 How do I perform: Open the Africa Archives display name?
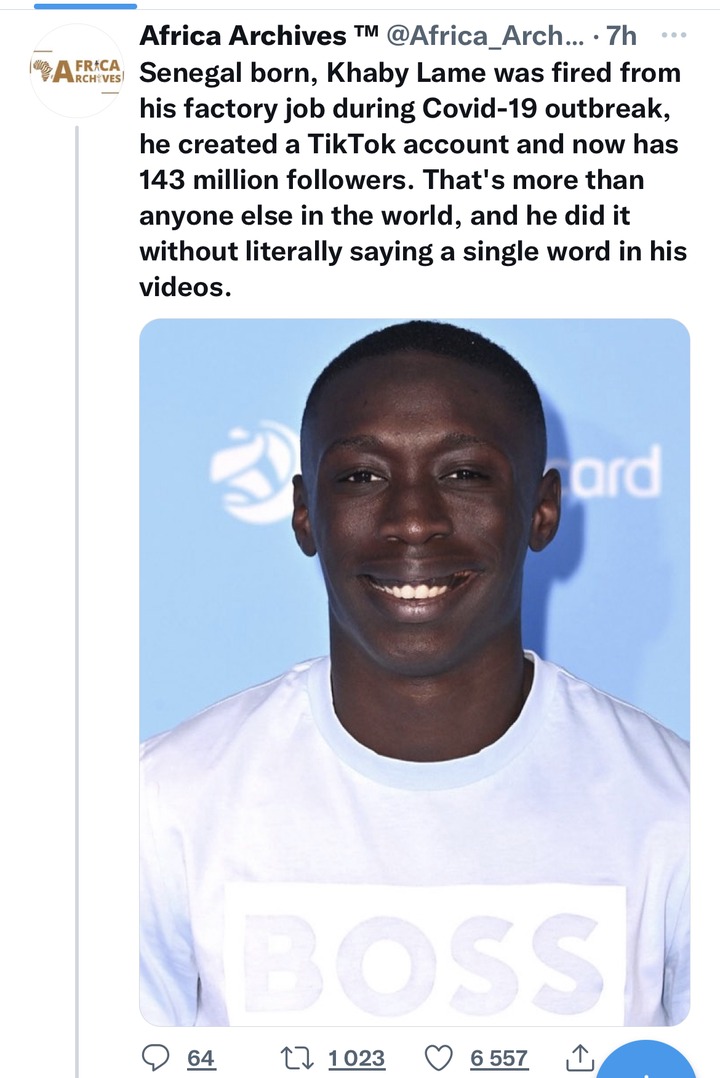pos(243,35)
